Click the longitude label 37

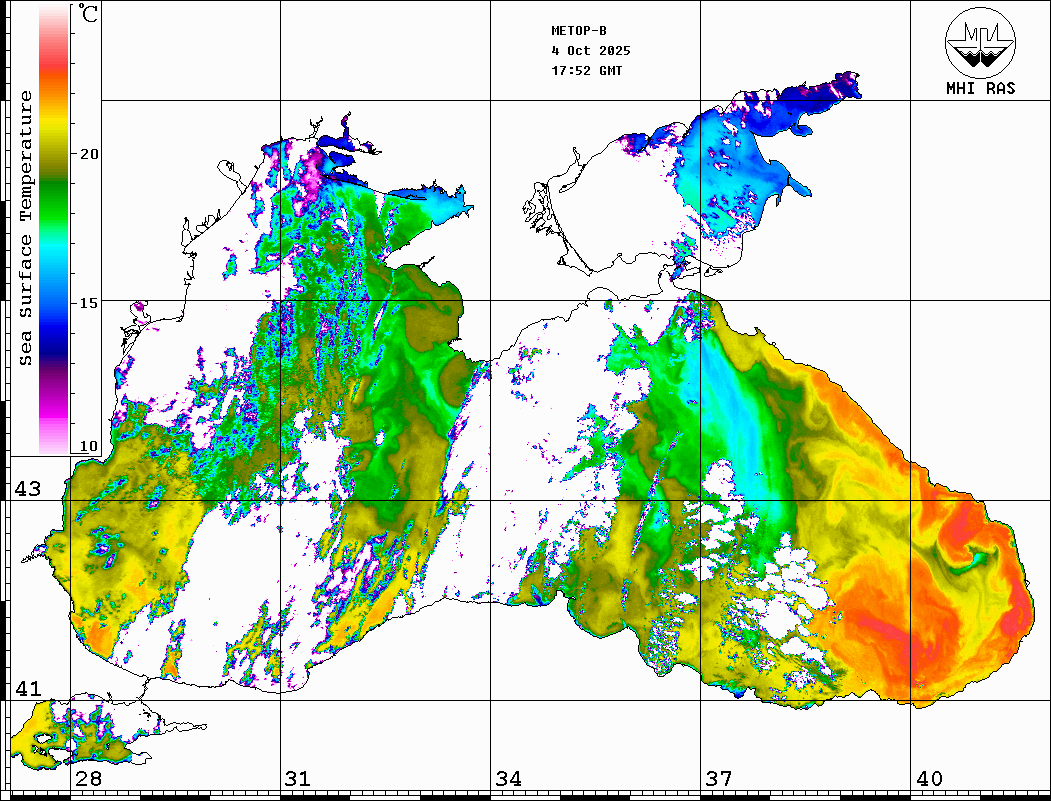pyautogui.click(x=718, y=779)
